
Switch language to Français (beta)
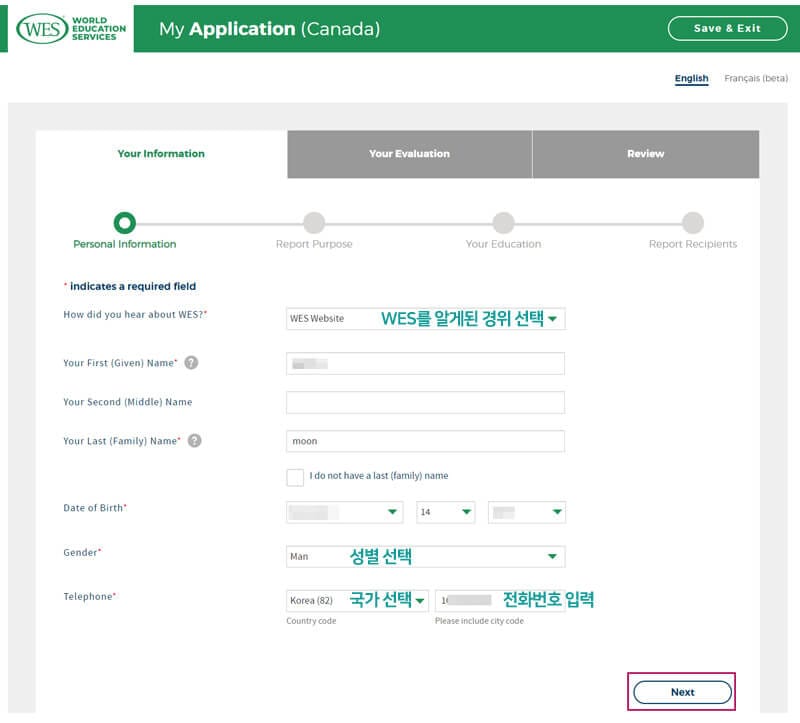pyautogui.click(x=755, y=78)
